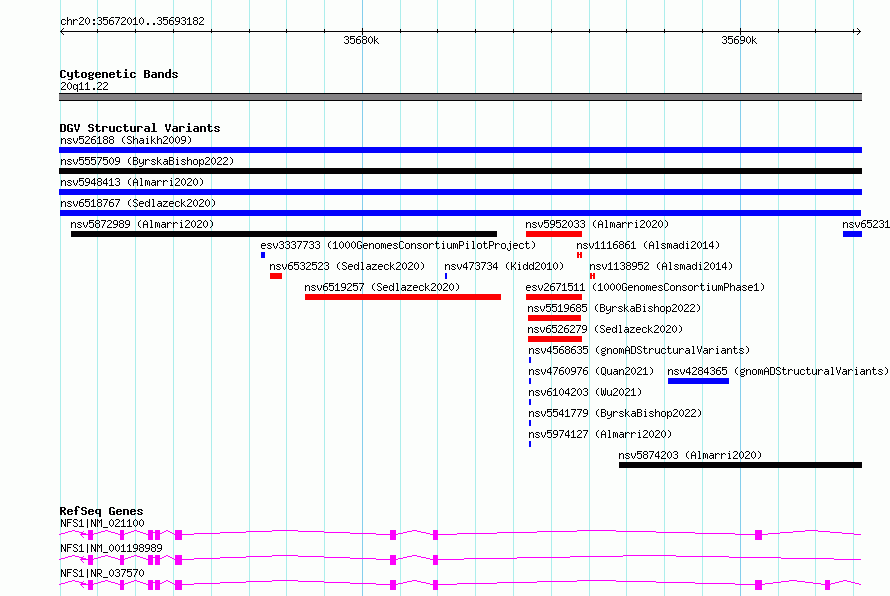Viewport: 890px width, 596px height.
Task: Click the NFS1|NR_037570 gene label
Action: tap(102, 573)
